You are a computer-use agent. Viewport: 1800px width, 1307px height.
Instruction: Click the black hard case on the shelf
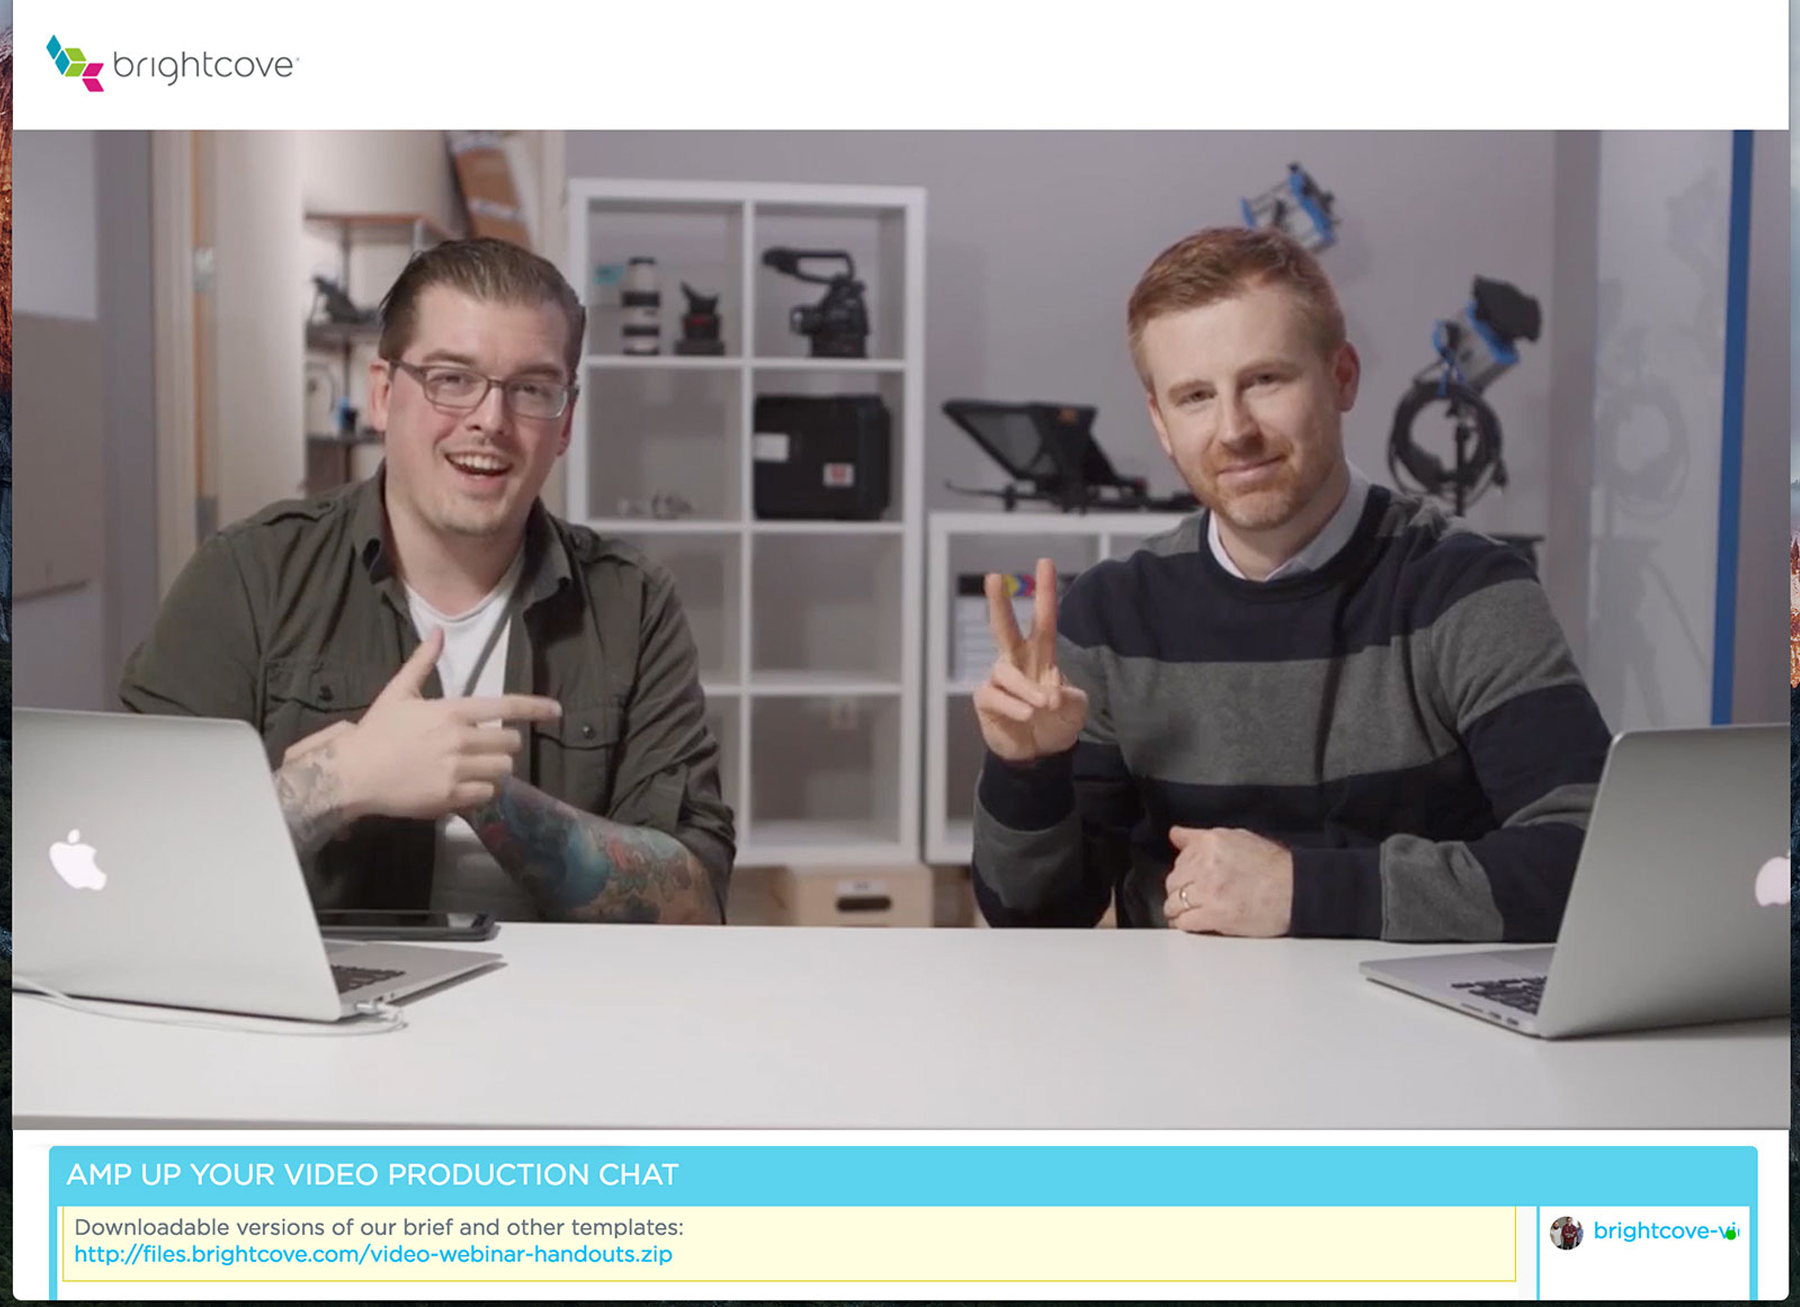coord(820,457)
